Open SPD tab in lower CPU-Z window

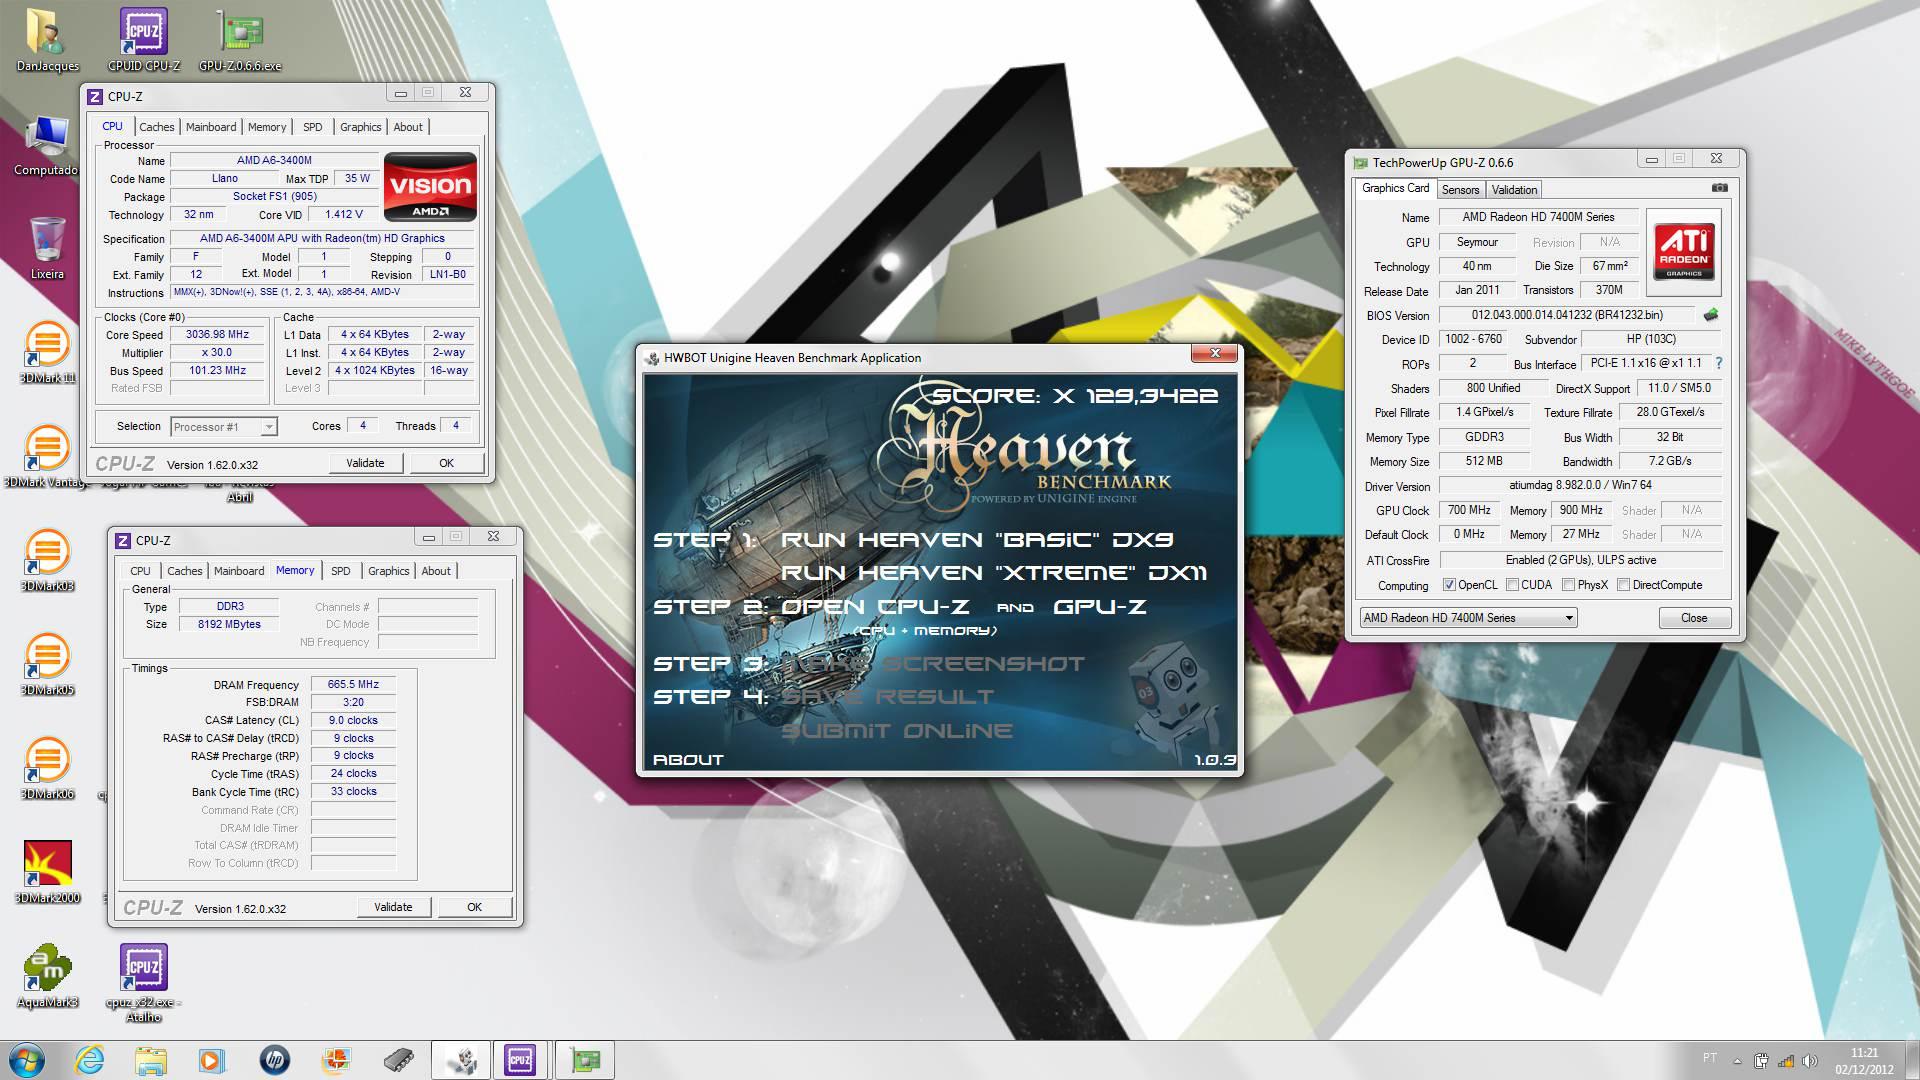341,571
